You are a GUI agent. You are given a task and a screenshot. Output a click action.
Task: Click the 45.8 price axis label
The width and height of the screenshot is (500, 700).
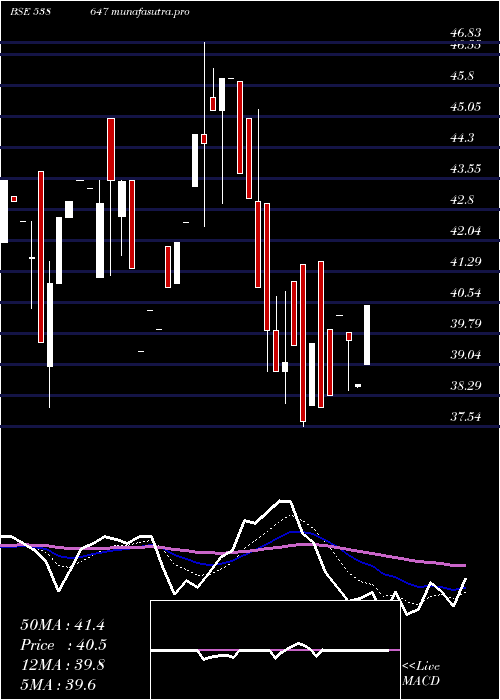click(462, 76)
